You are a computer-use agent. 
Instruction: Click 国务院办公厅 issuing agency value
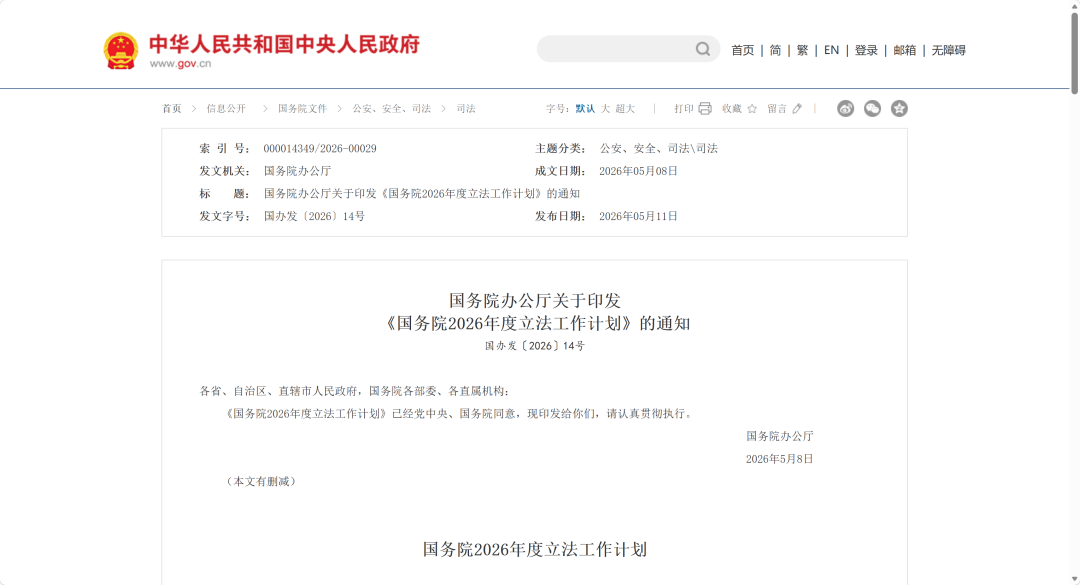point(298,171)
